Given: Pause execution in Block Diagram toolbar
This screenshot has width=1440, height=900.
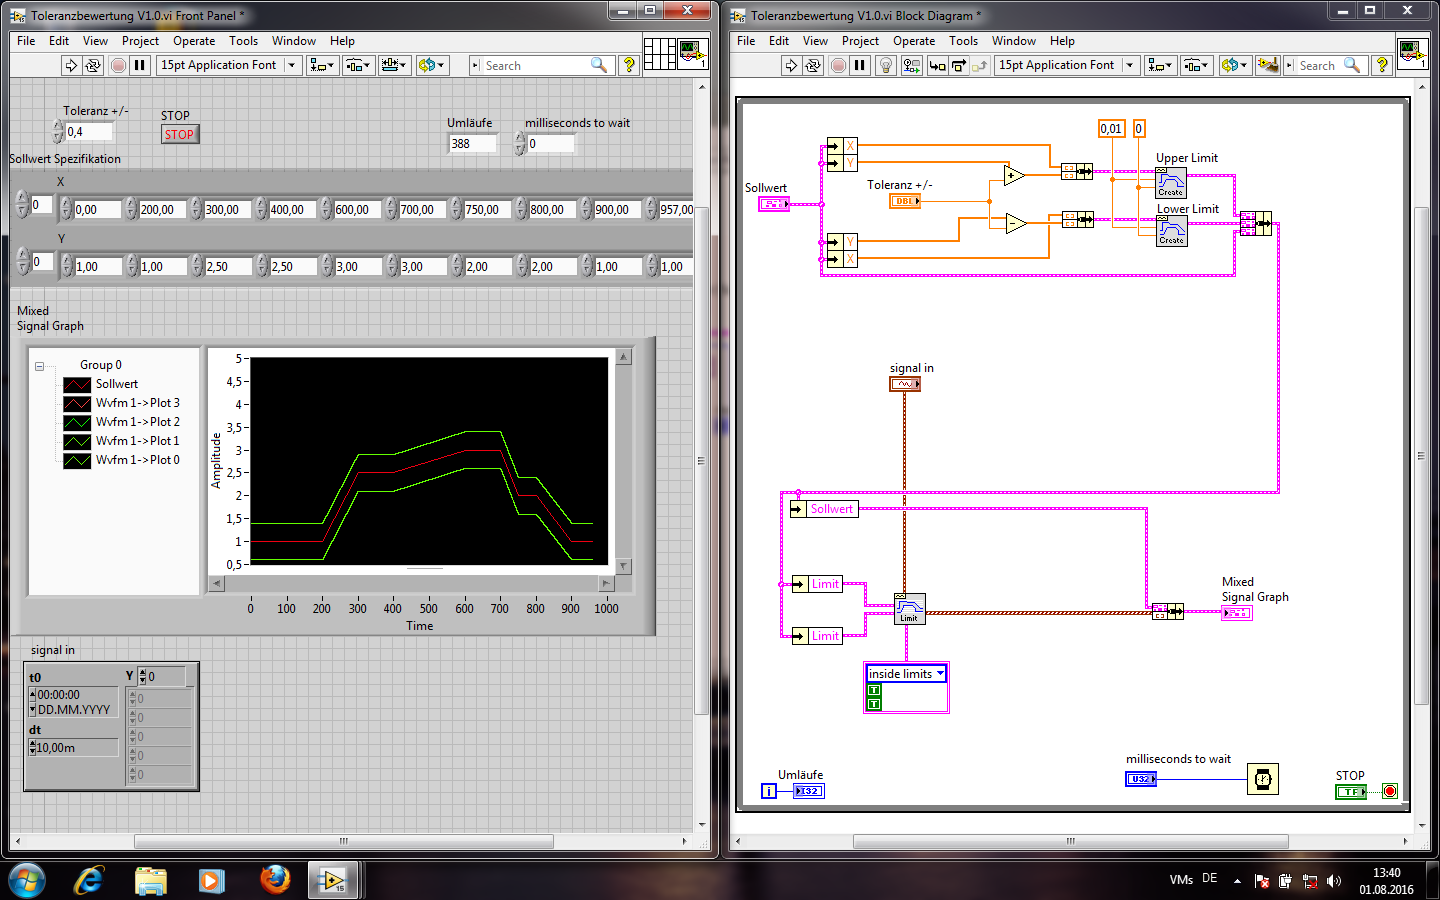Looking at the screenshot, I should coord(860,65).
